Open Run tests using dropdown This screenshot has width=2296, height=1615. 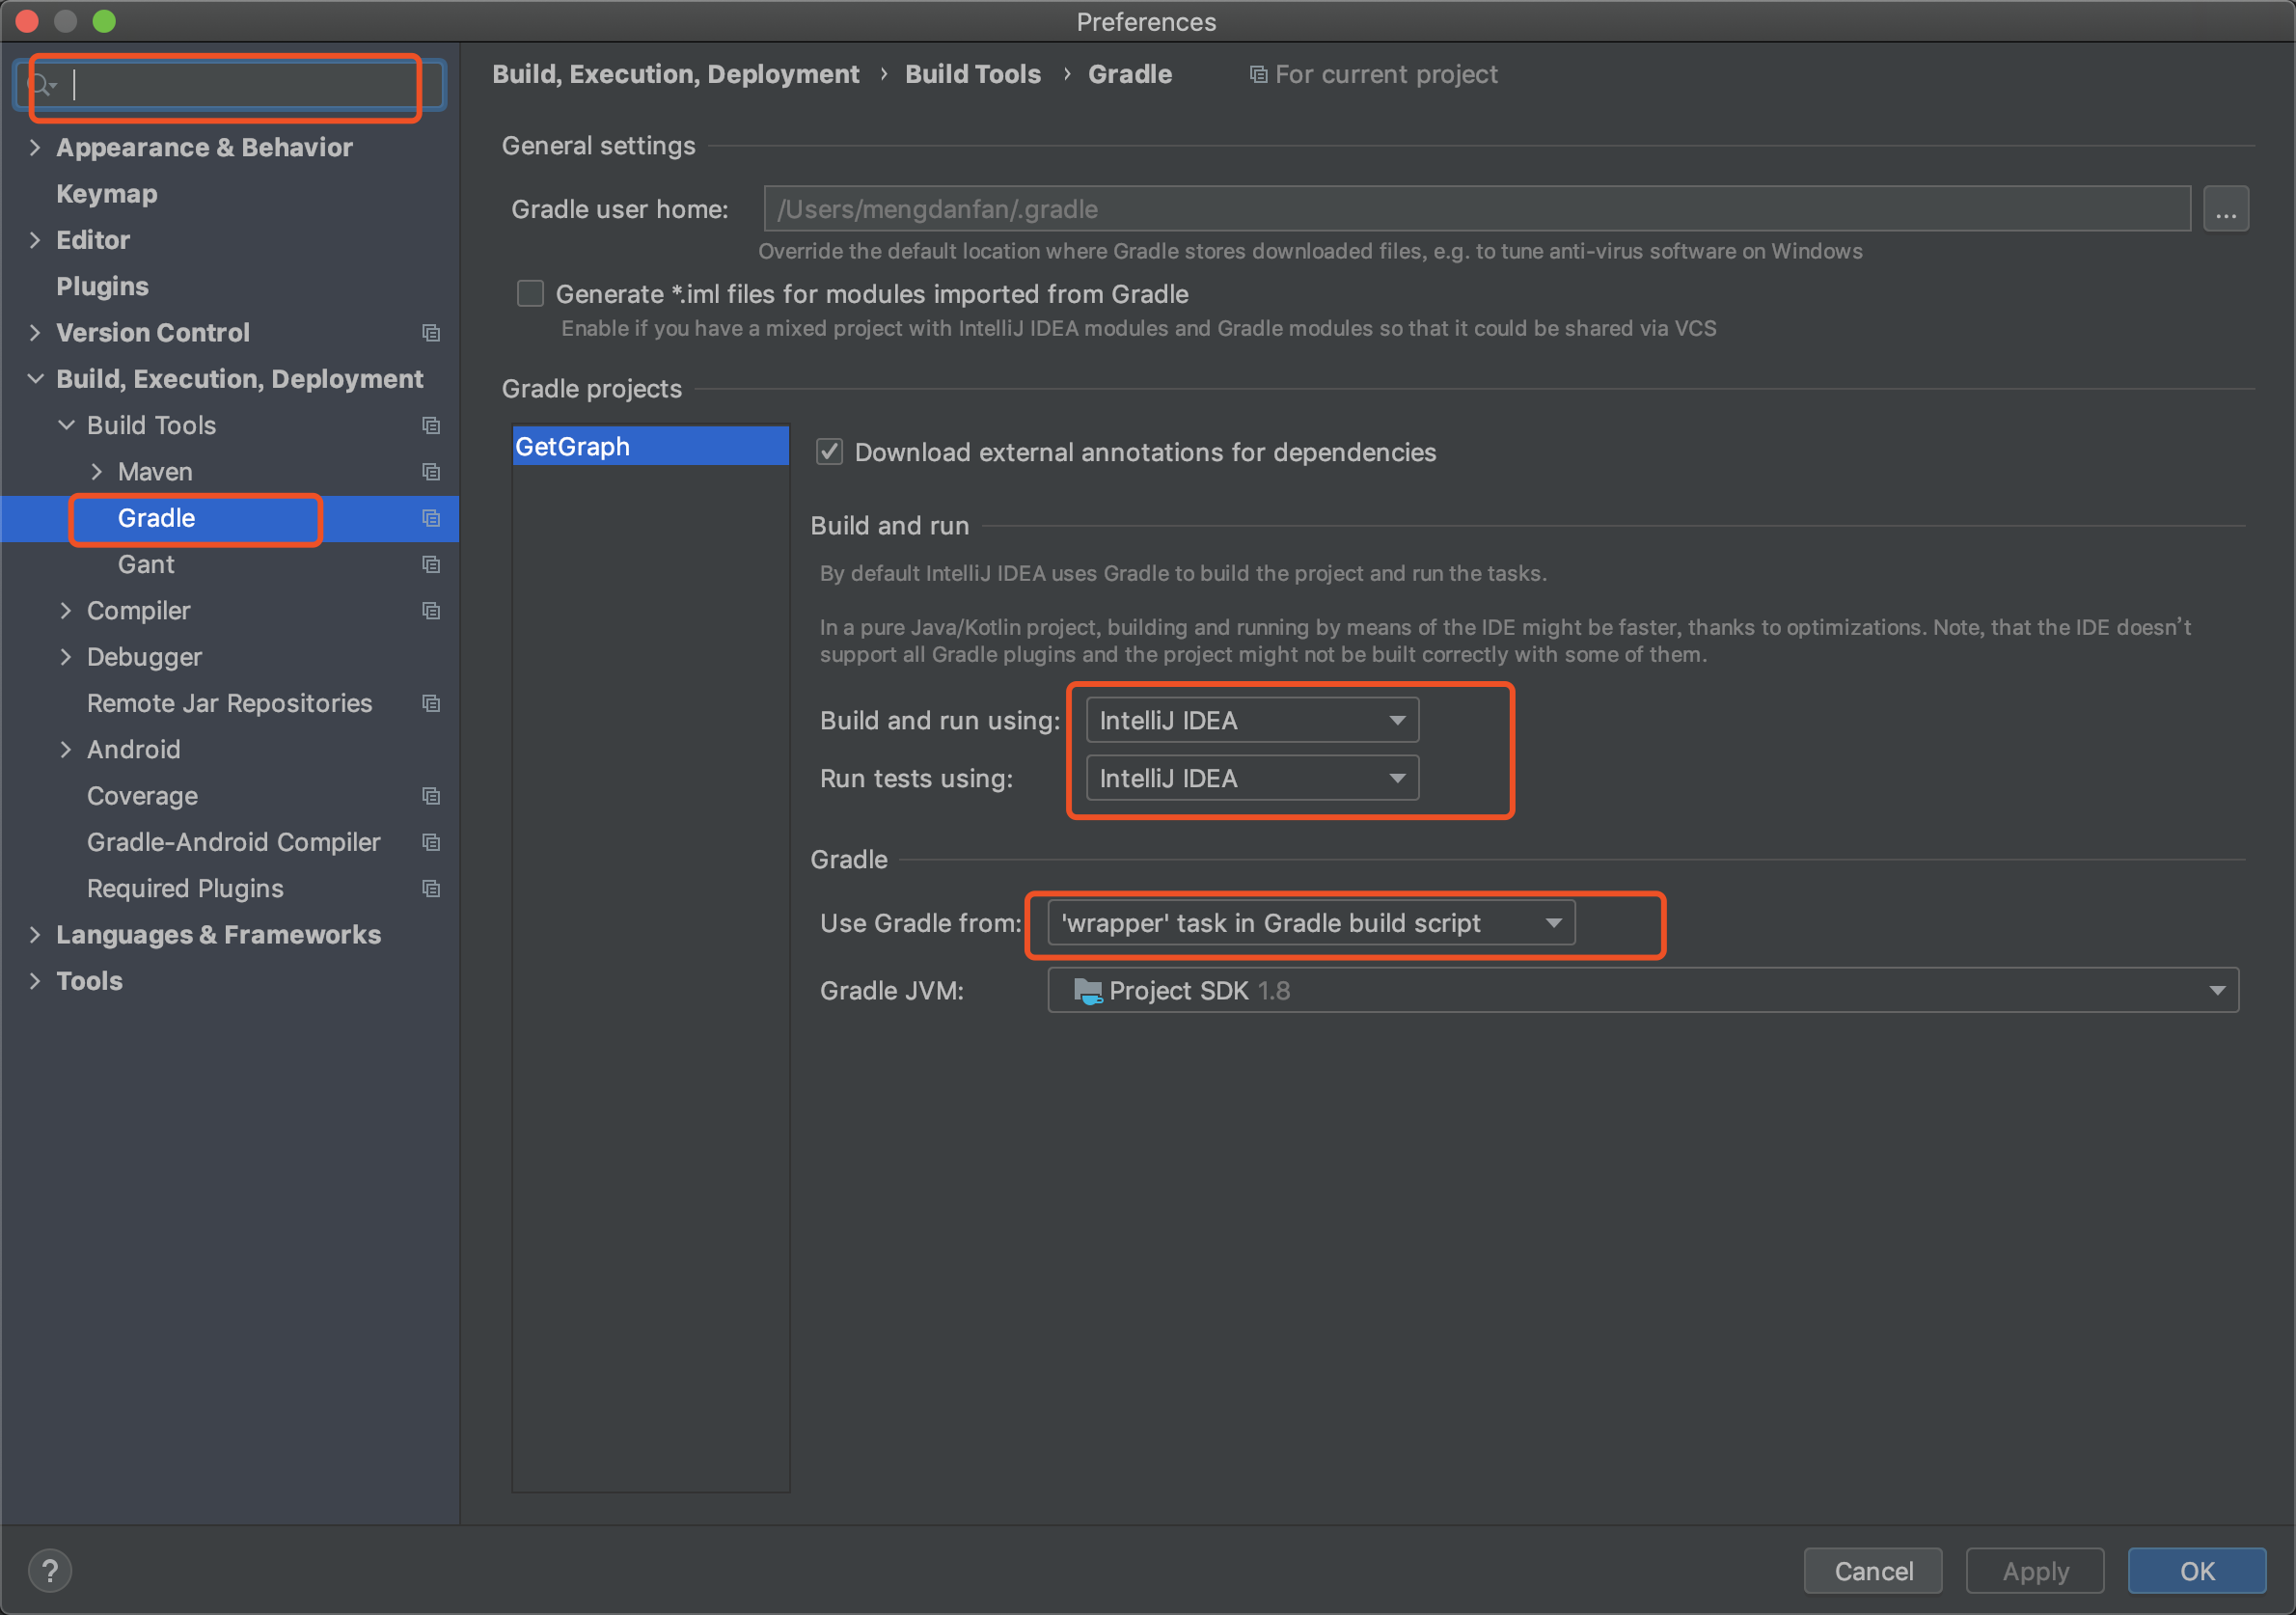[x=1252, y=778]
